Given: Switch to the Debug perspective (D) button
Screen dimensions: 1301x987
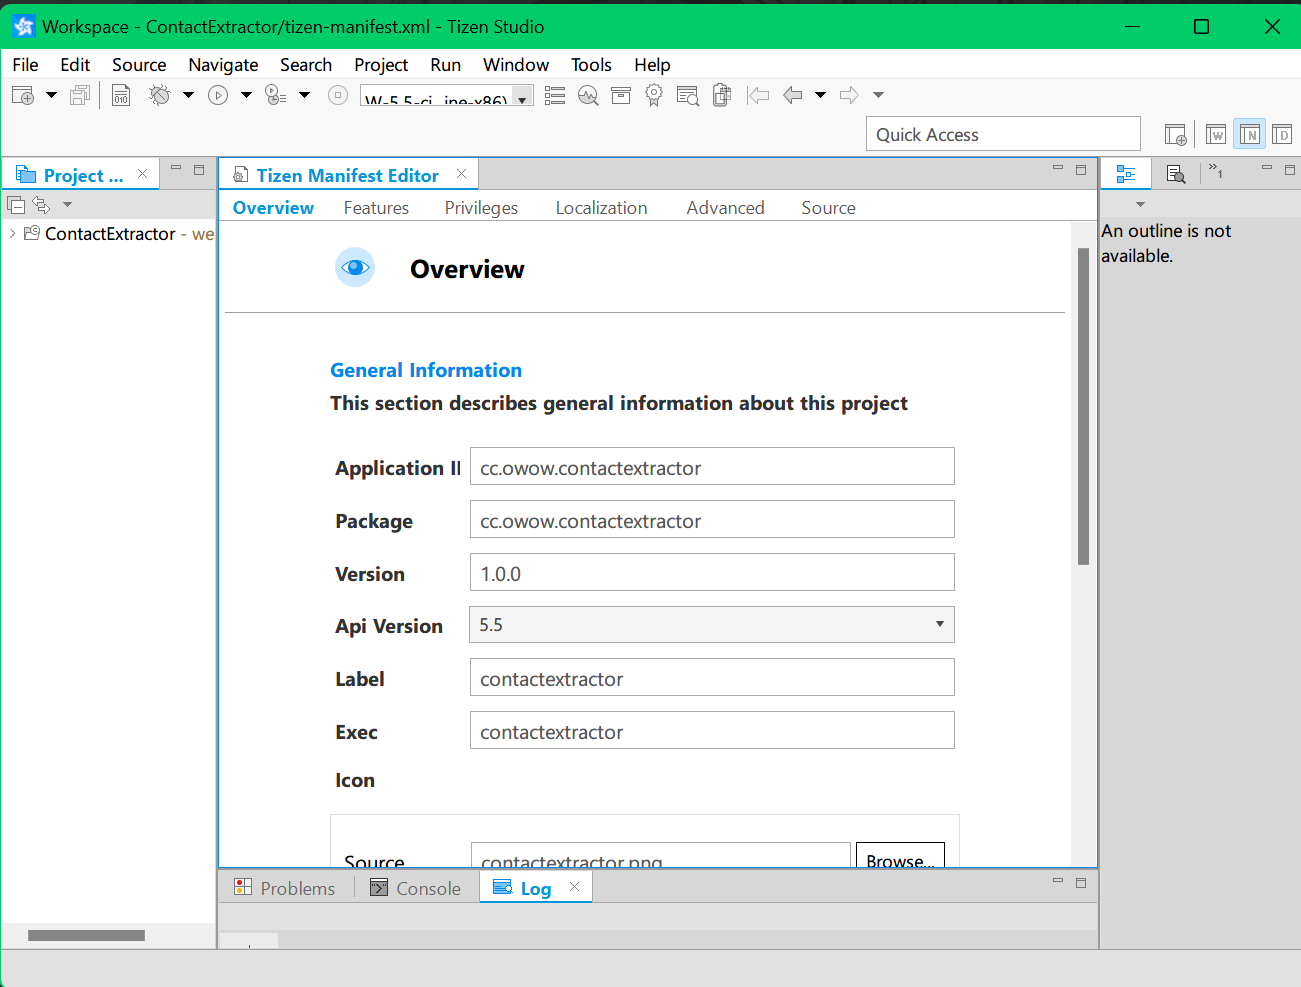Looking at the screenshot, I should (1282, 135).
